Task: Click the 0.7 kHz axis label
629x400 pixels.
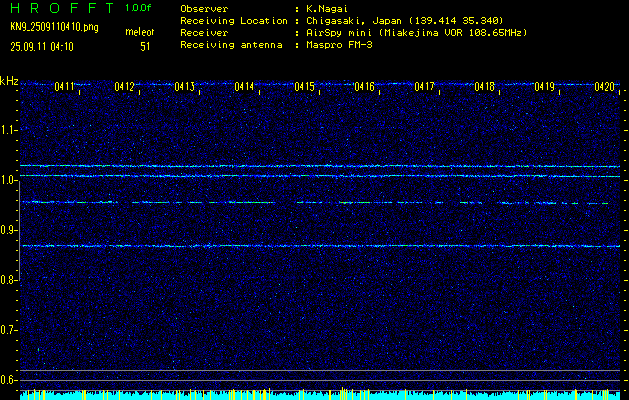Action: pos(9,330)
